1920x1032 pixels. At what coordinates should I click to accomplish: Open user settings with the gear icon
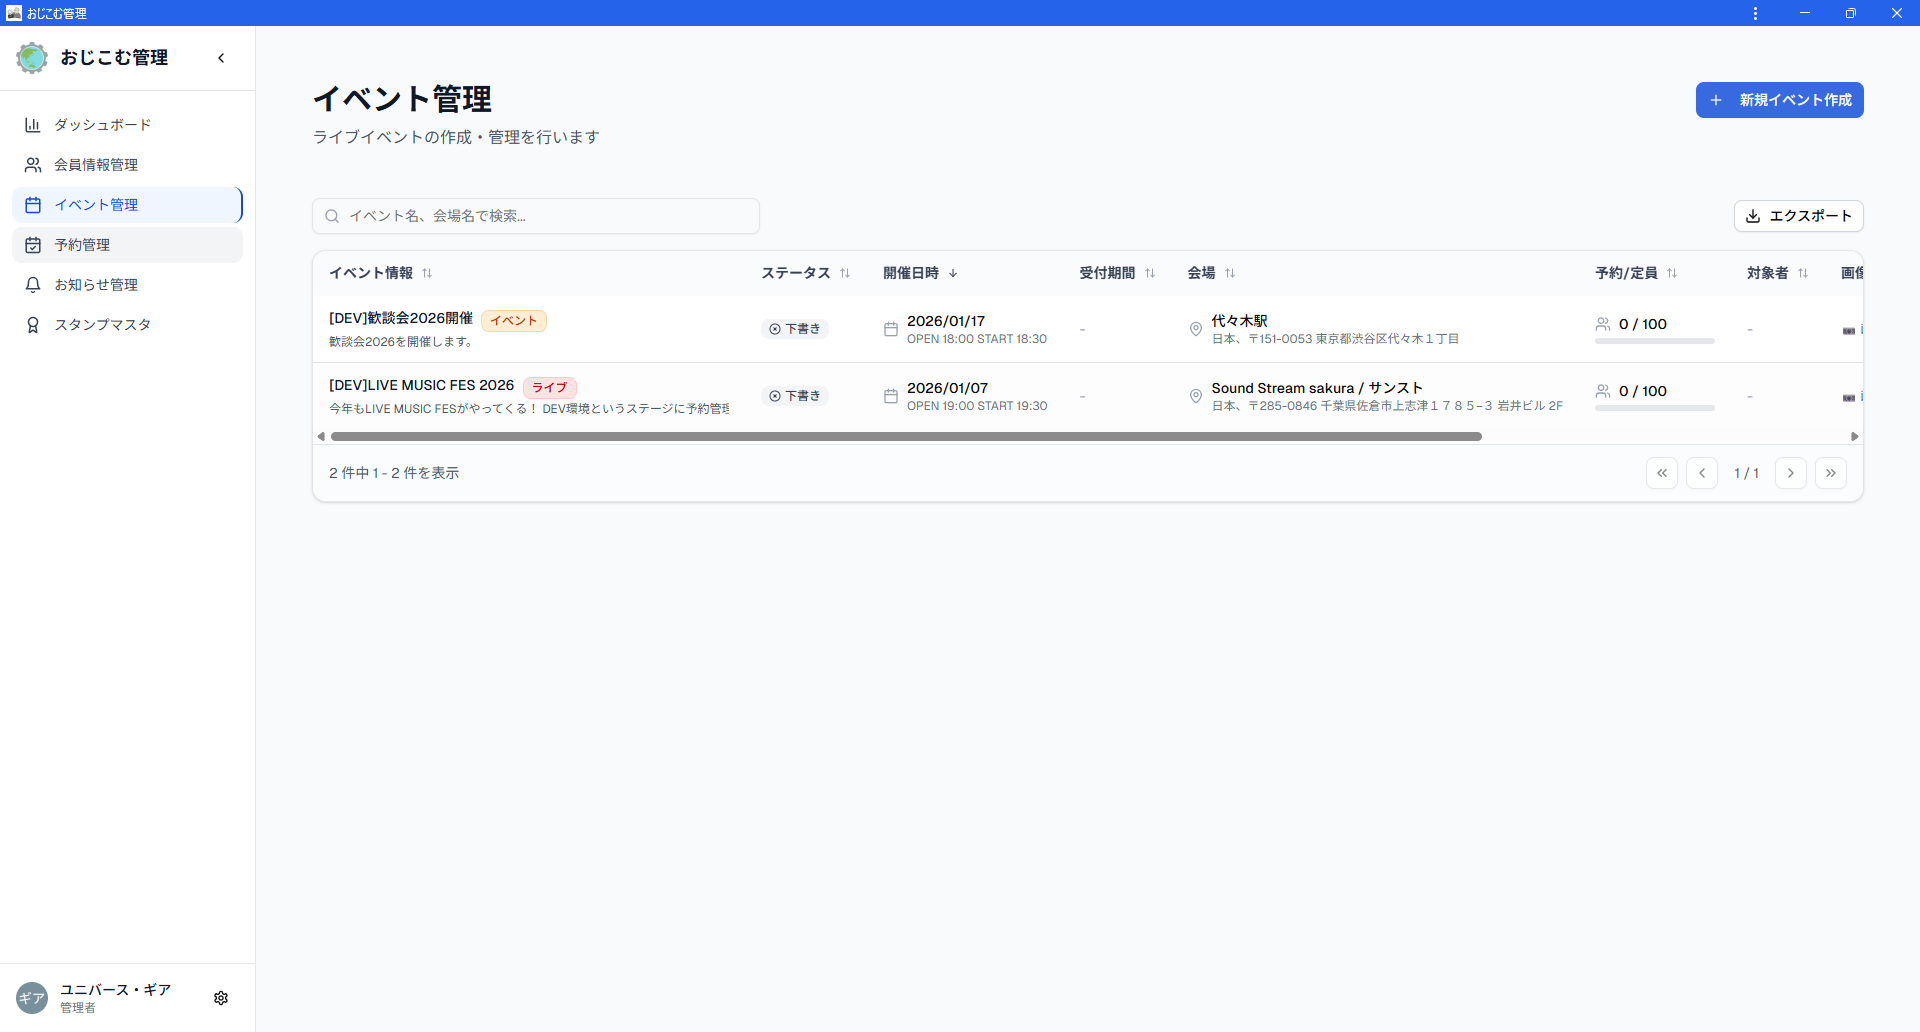pos(221,997)
